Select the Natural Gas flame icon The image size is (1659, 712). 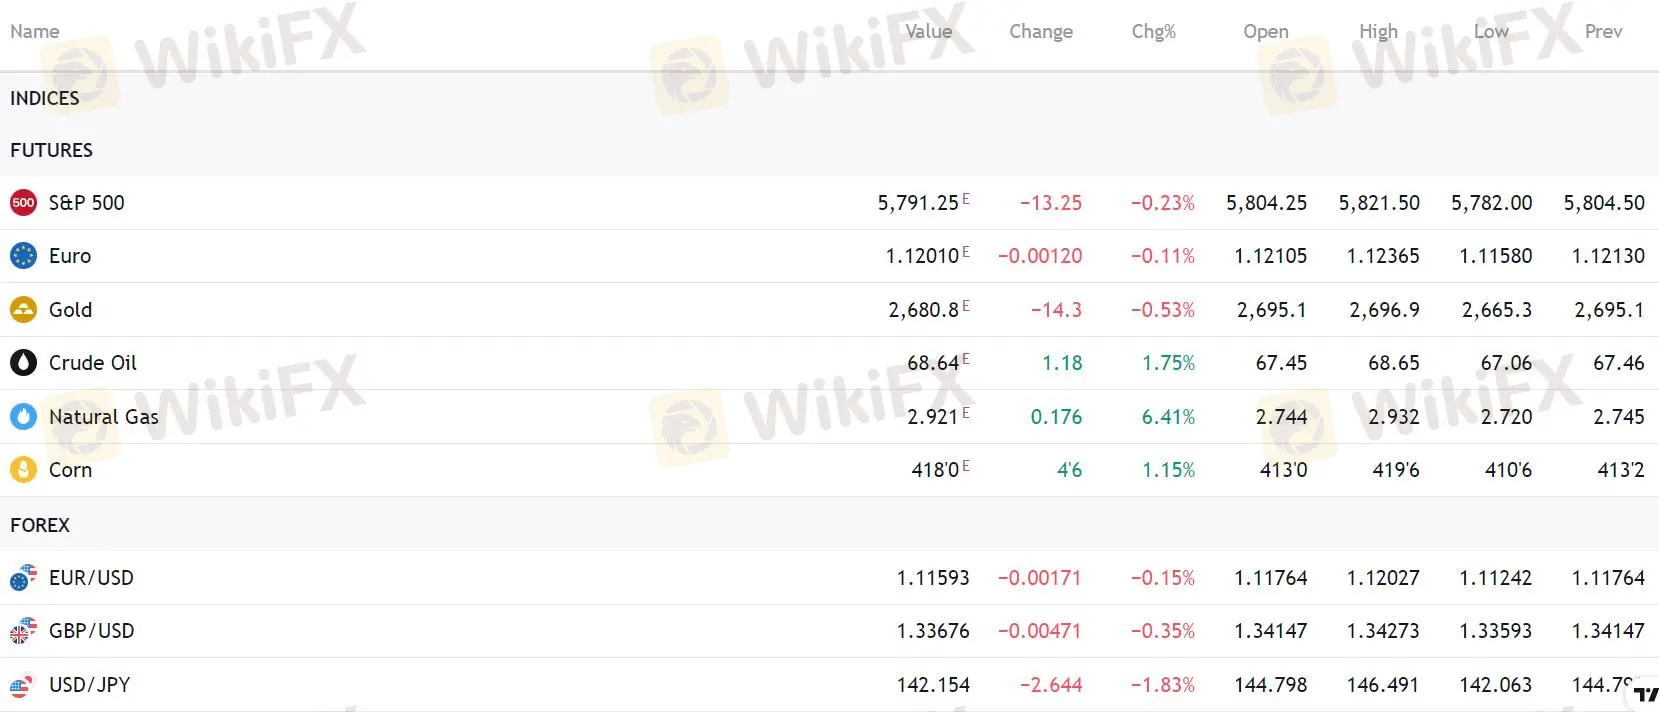[23, 417]
